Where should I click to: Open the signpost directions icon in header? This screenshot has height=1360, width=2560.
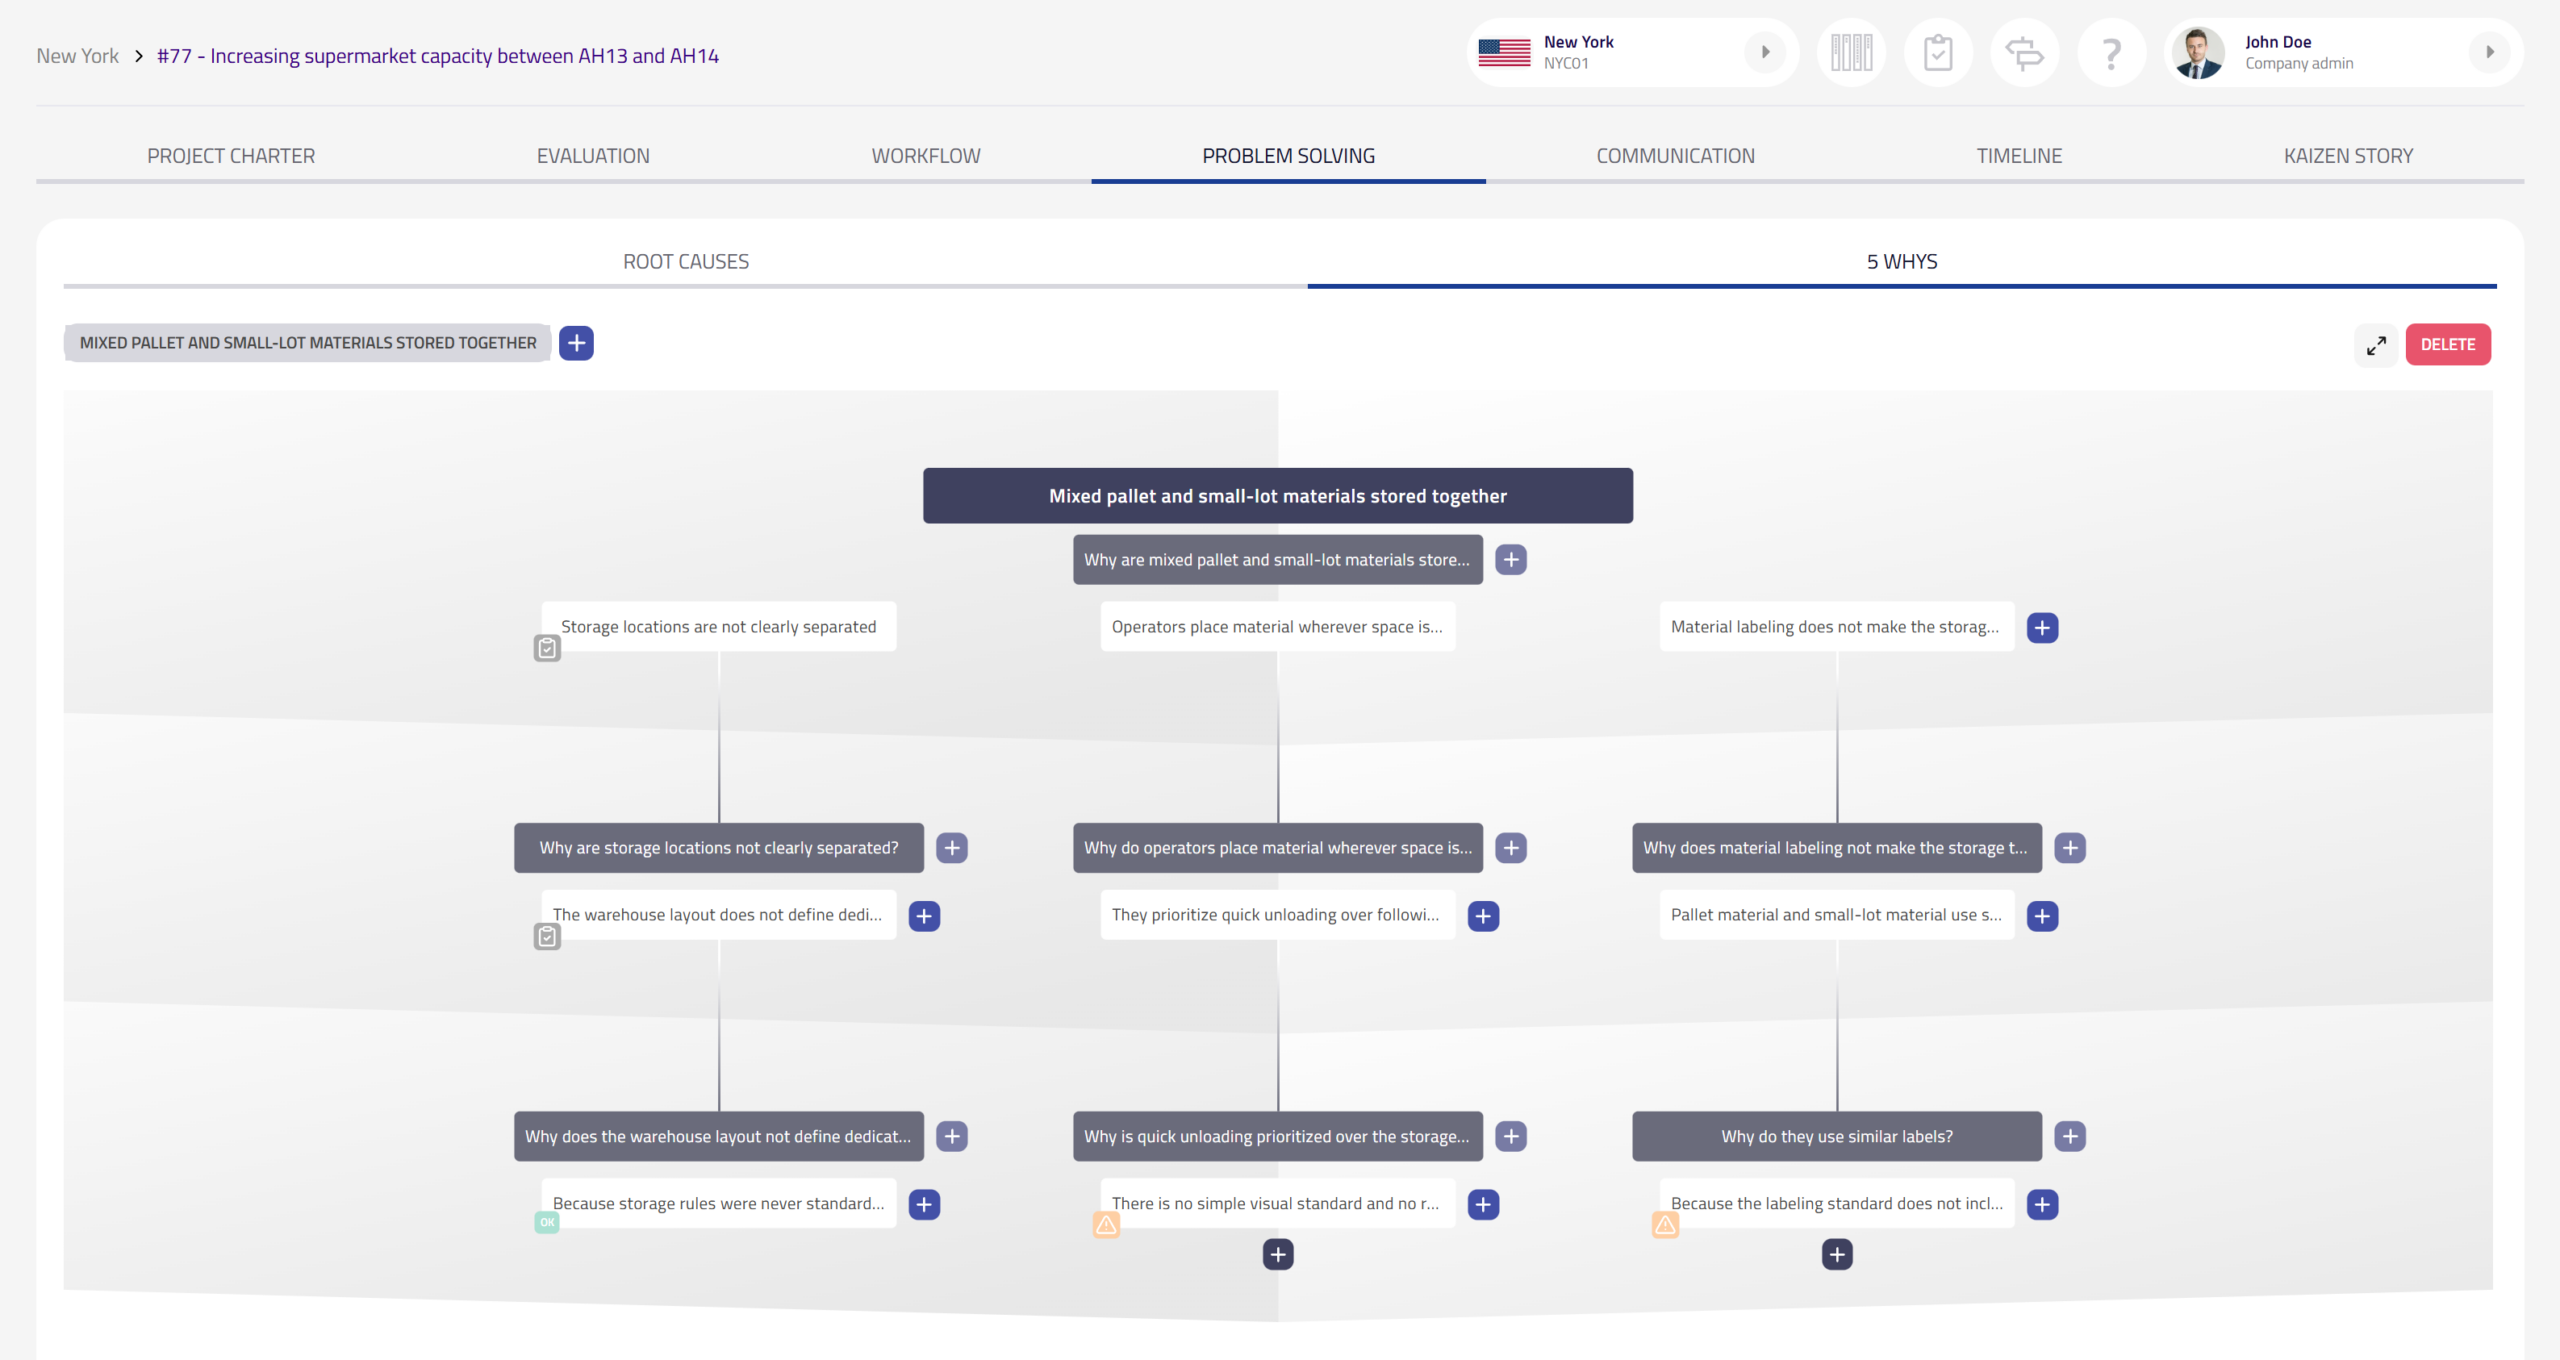click(2024, 52)
